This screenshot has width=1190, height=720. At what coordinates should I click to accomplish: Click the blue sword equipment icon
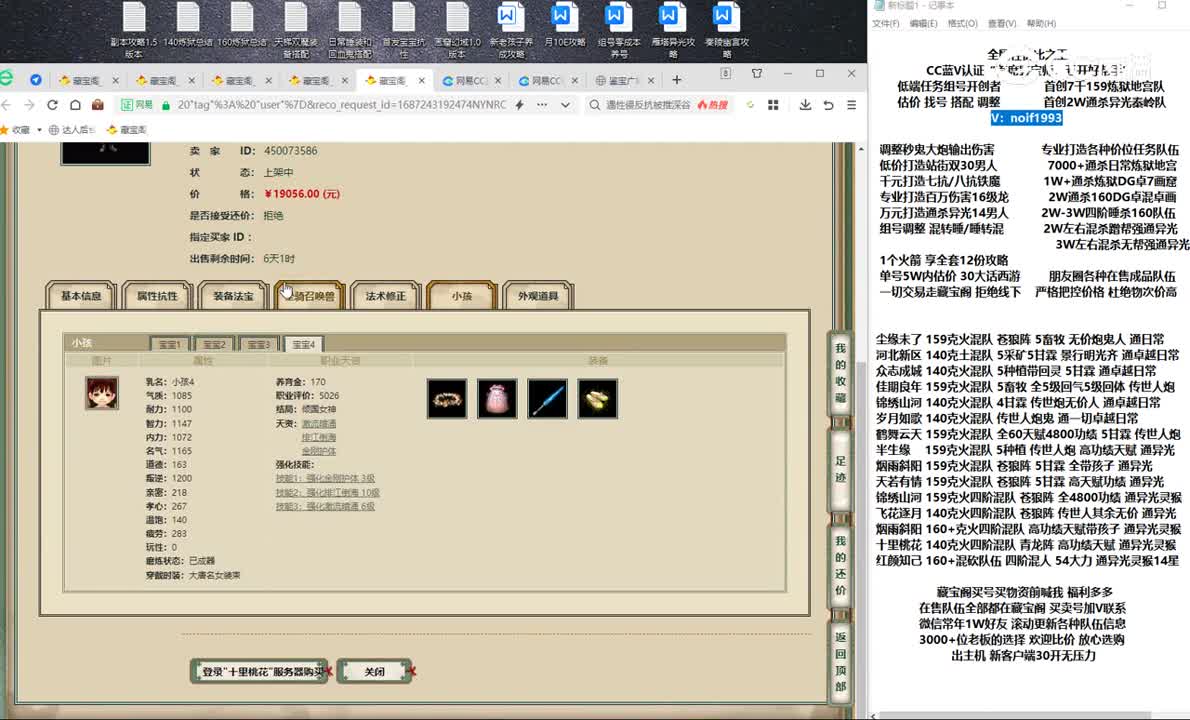point(547,399)
